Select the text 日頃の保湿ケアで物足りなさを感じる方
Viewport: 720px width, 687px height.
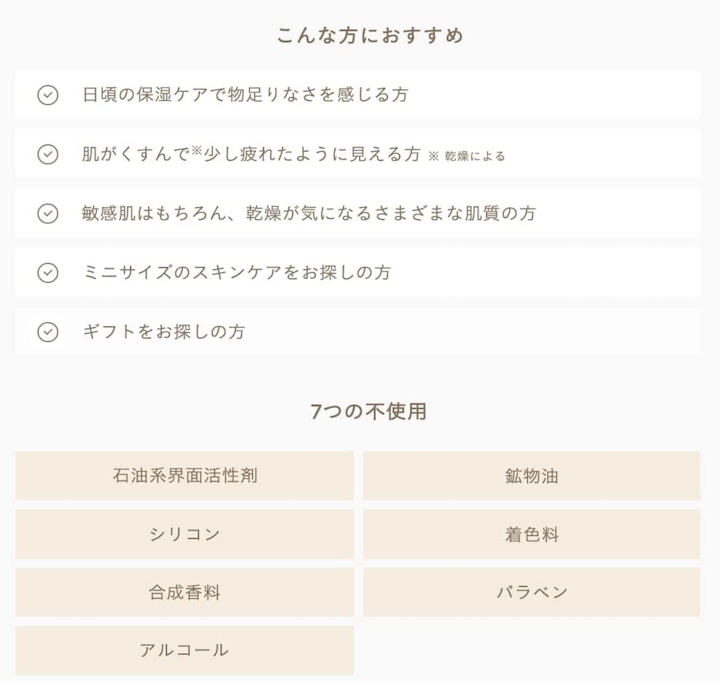(x=245, y=95)
